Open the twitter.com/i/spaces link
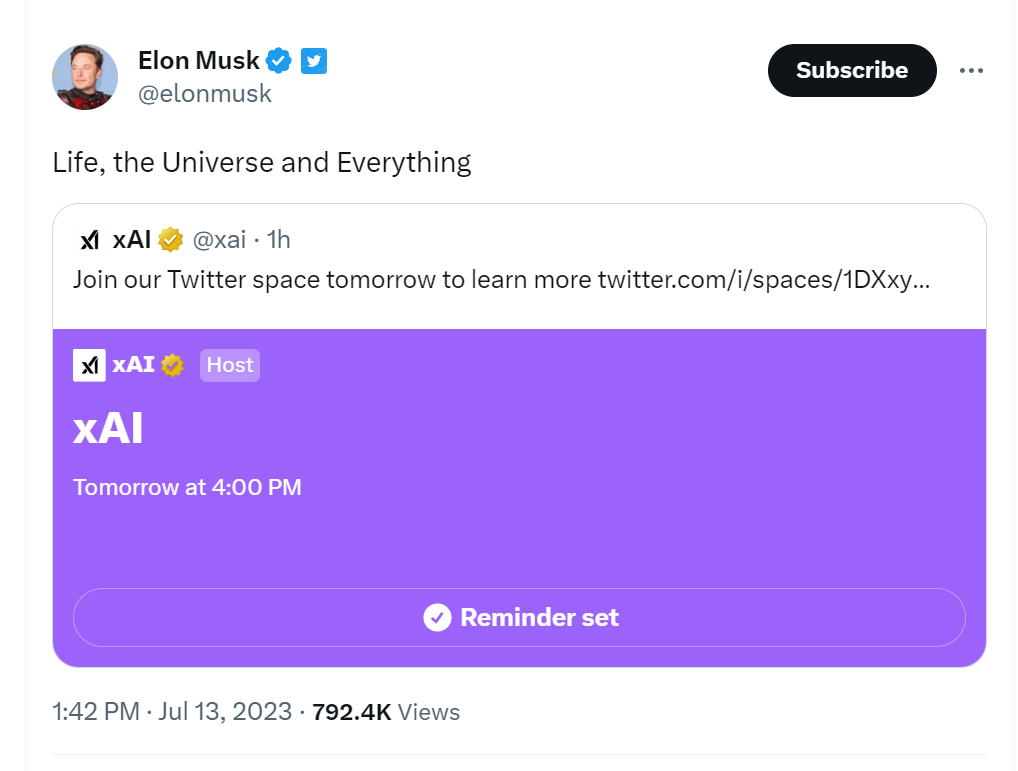Image resolution: width=1018 pixels, height=771 pixels. point(764,280)
